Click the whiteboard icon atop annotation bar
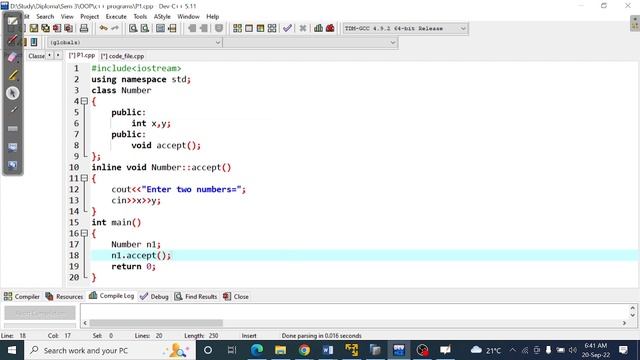640x360 pixels. [x=13, y=21]
